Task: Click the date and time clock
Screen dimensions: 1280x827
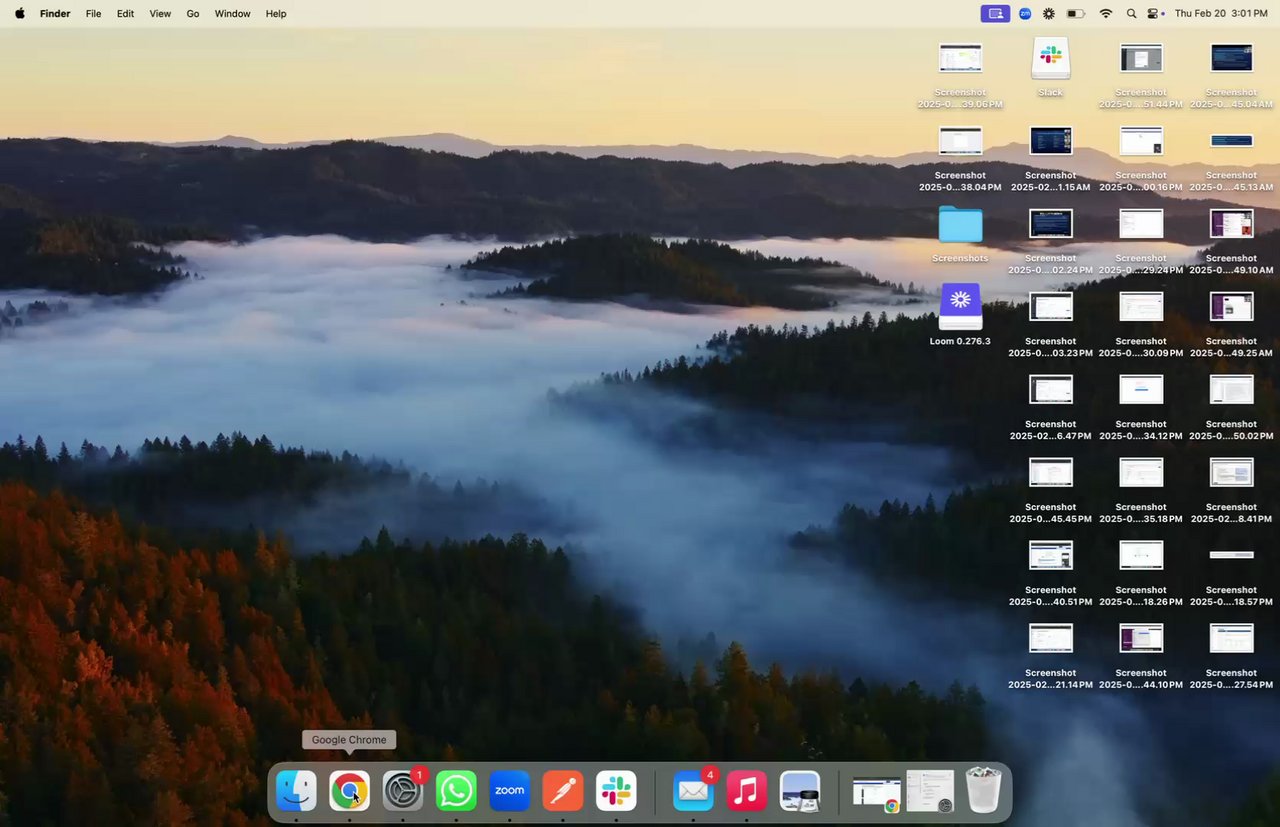Action: 1223,13
